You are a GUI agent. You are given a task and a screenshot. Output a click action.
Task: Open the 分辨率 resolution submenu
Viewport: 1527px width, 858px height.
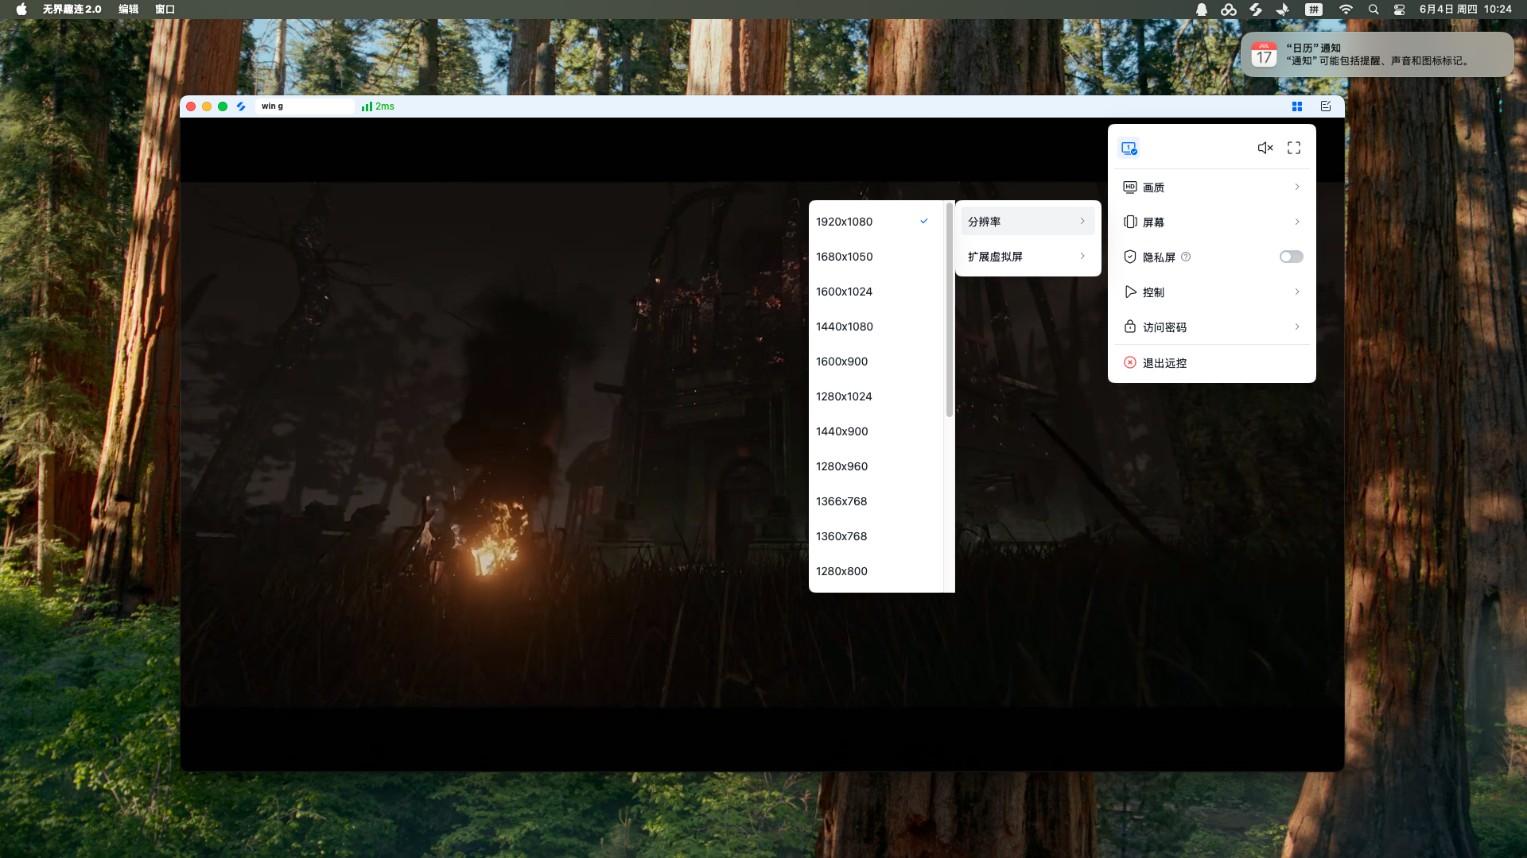(x=1027, y=222)
